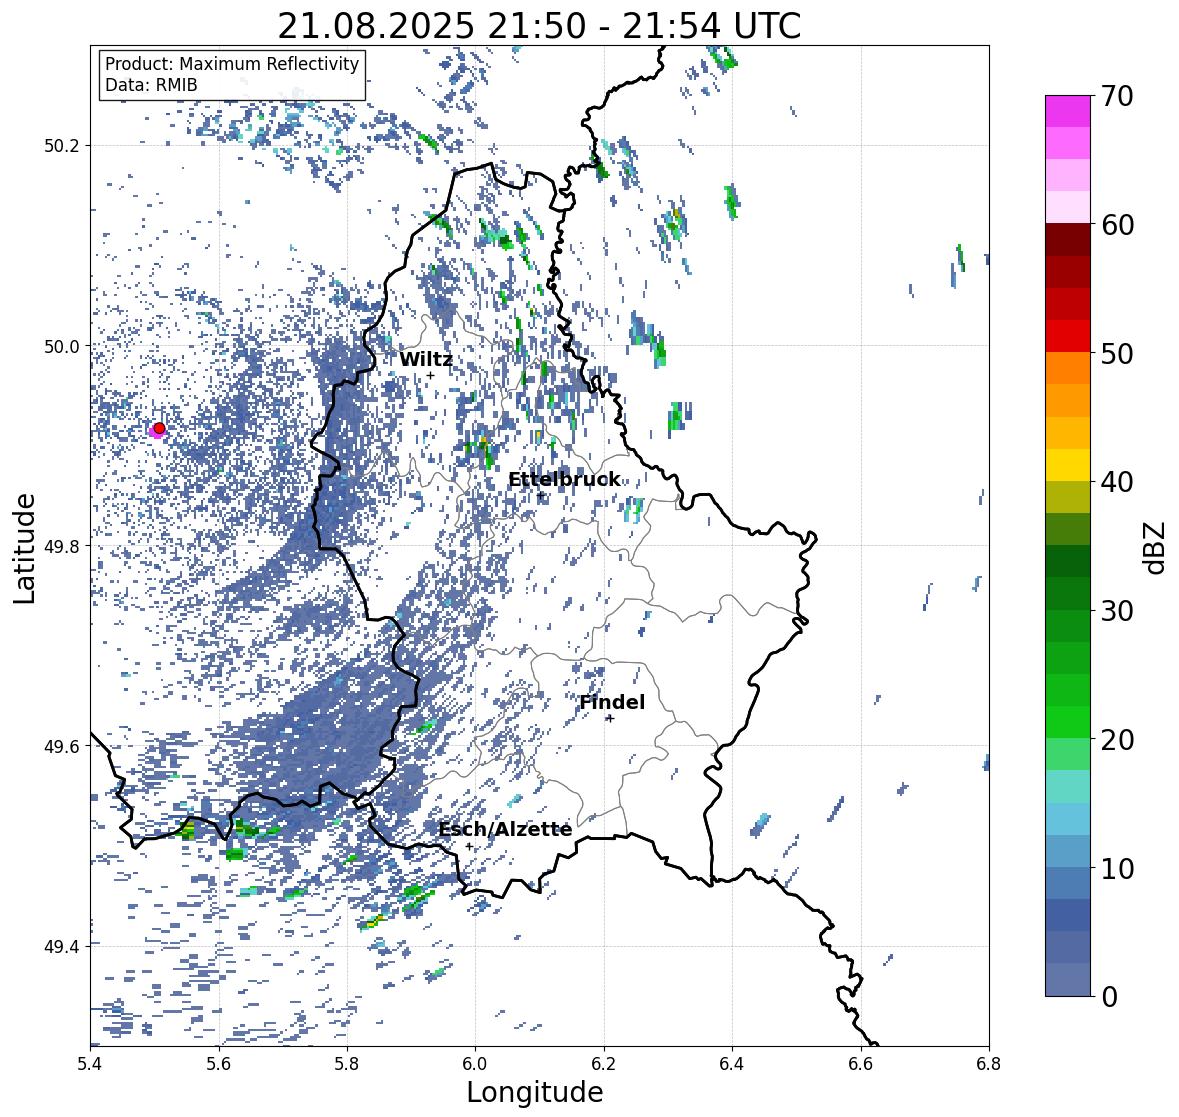This screenshot has width=1179, height=1117.
Task: Click the 10 tick on the colorbar
Action: (x=1117, y=867)
